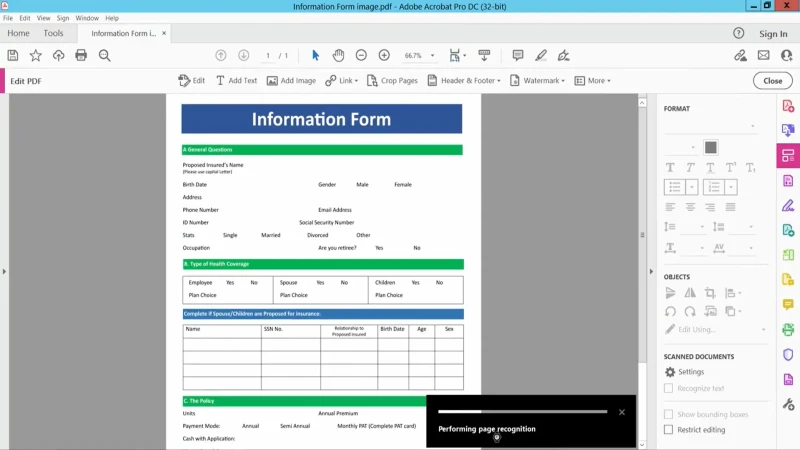The width and height of the screenshot is (800, 450).
Task: Choose the Add Image tool
Action: point(291,81)
